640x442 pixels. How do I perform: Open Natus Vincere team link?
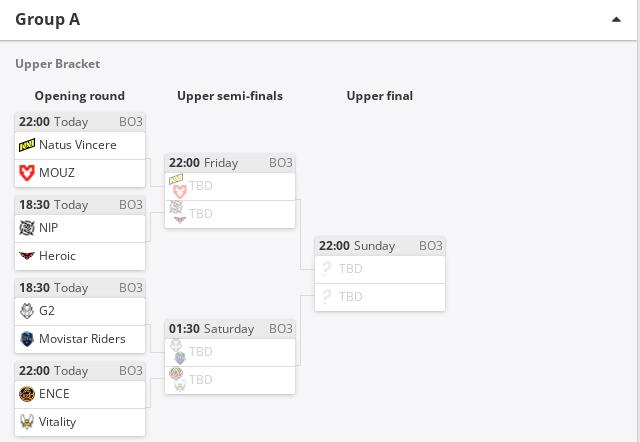[x=80, y=145]
